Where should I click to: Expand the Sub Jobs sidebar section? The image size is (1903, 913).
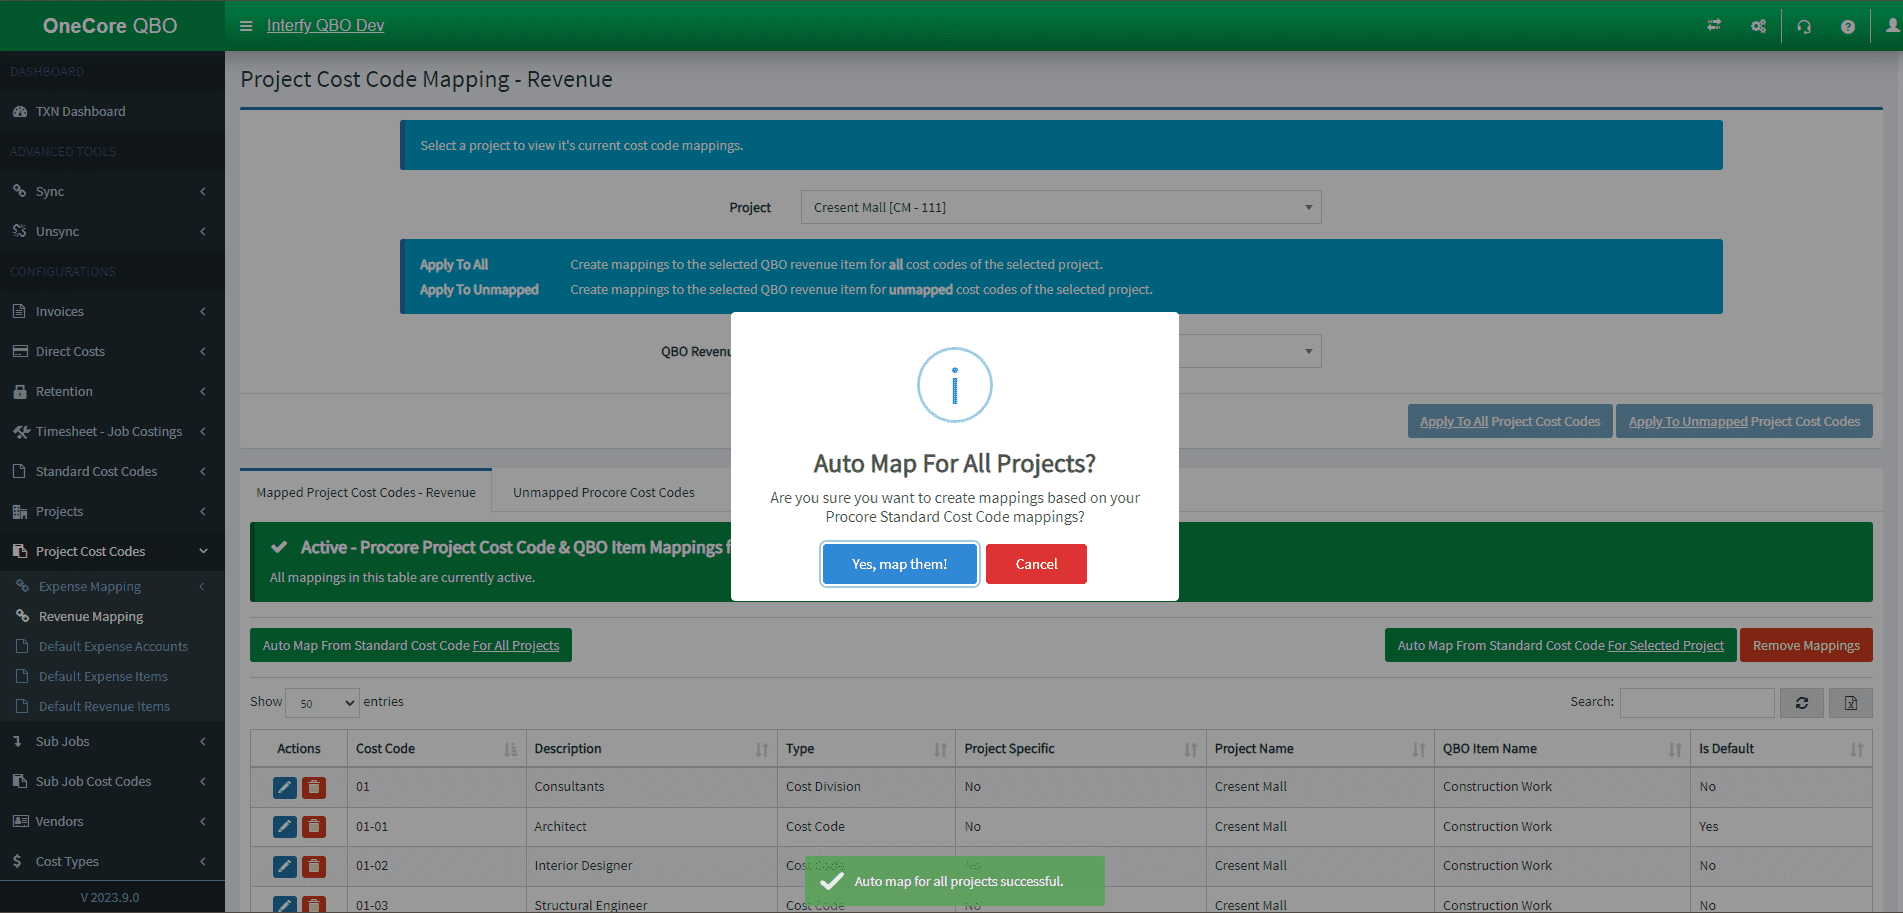(112, 741)
